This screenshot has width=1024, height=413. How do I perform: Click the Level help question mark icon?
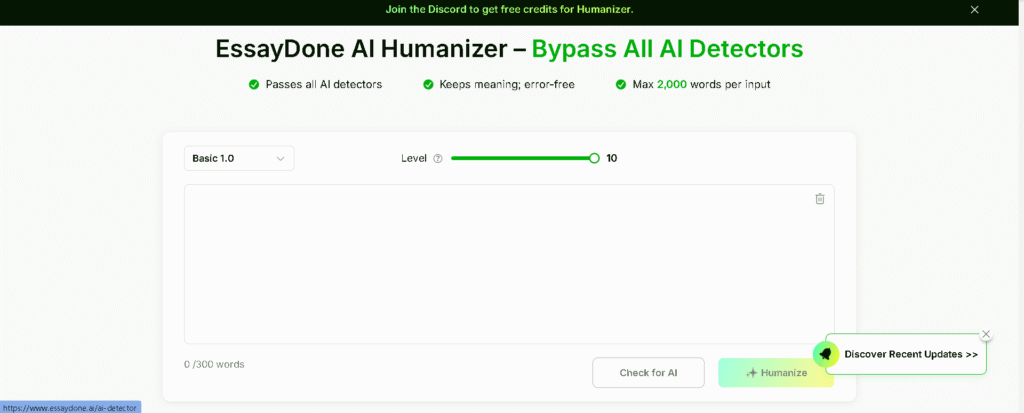click(x=438, y=158)
